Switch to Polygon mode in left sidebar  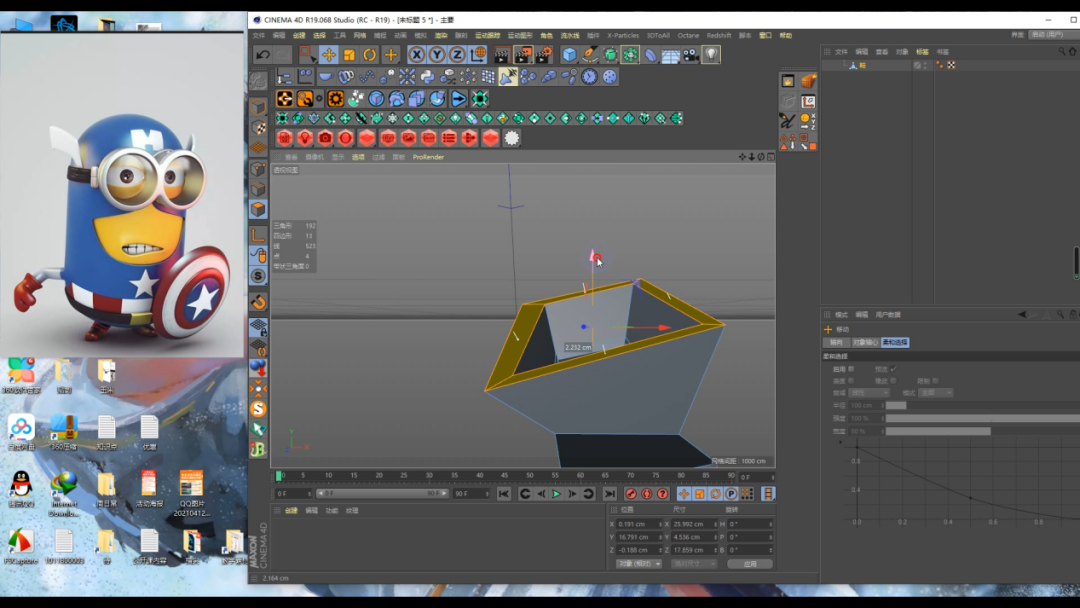(x=258, y=209)
